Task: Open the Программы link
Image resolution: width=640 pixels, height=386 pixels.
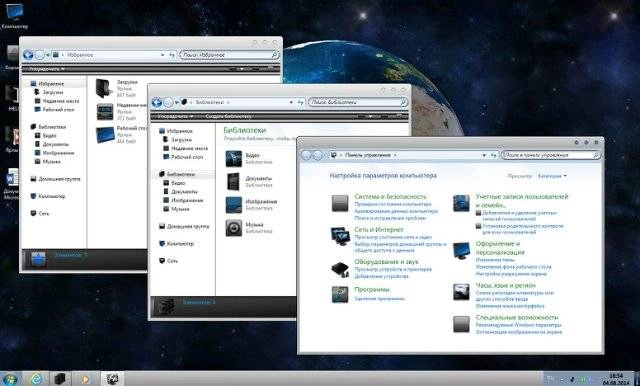Action: (372, 289)
